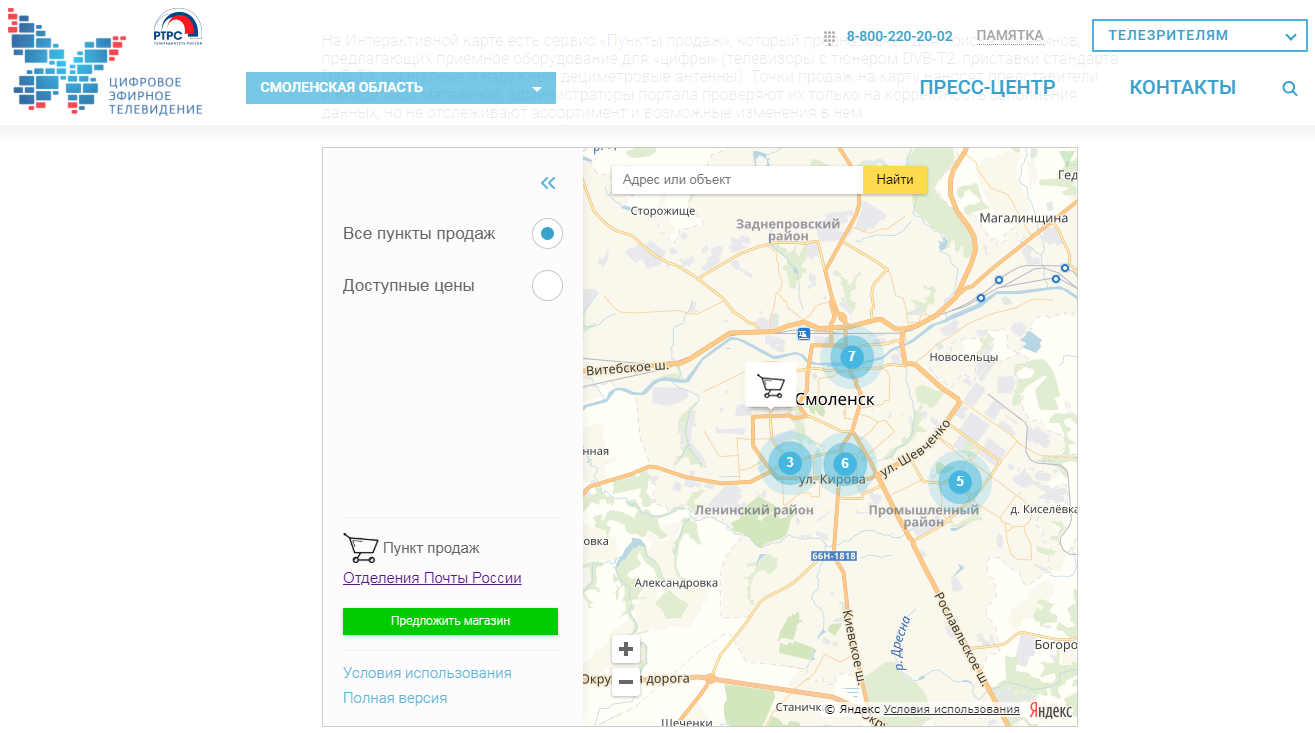Click the Смоленск city label on map
The height and width of the screenshot is (733, 1315).
tap(835, 399)
